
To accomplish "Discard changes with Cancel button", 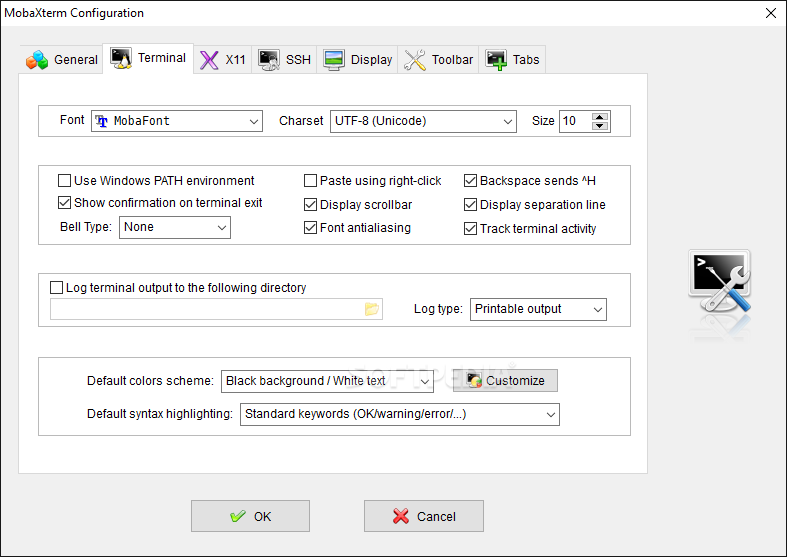I will [x=424, y=516].
